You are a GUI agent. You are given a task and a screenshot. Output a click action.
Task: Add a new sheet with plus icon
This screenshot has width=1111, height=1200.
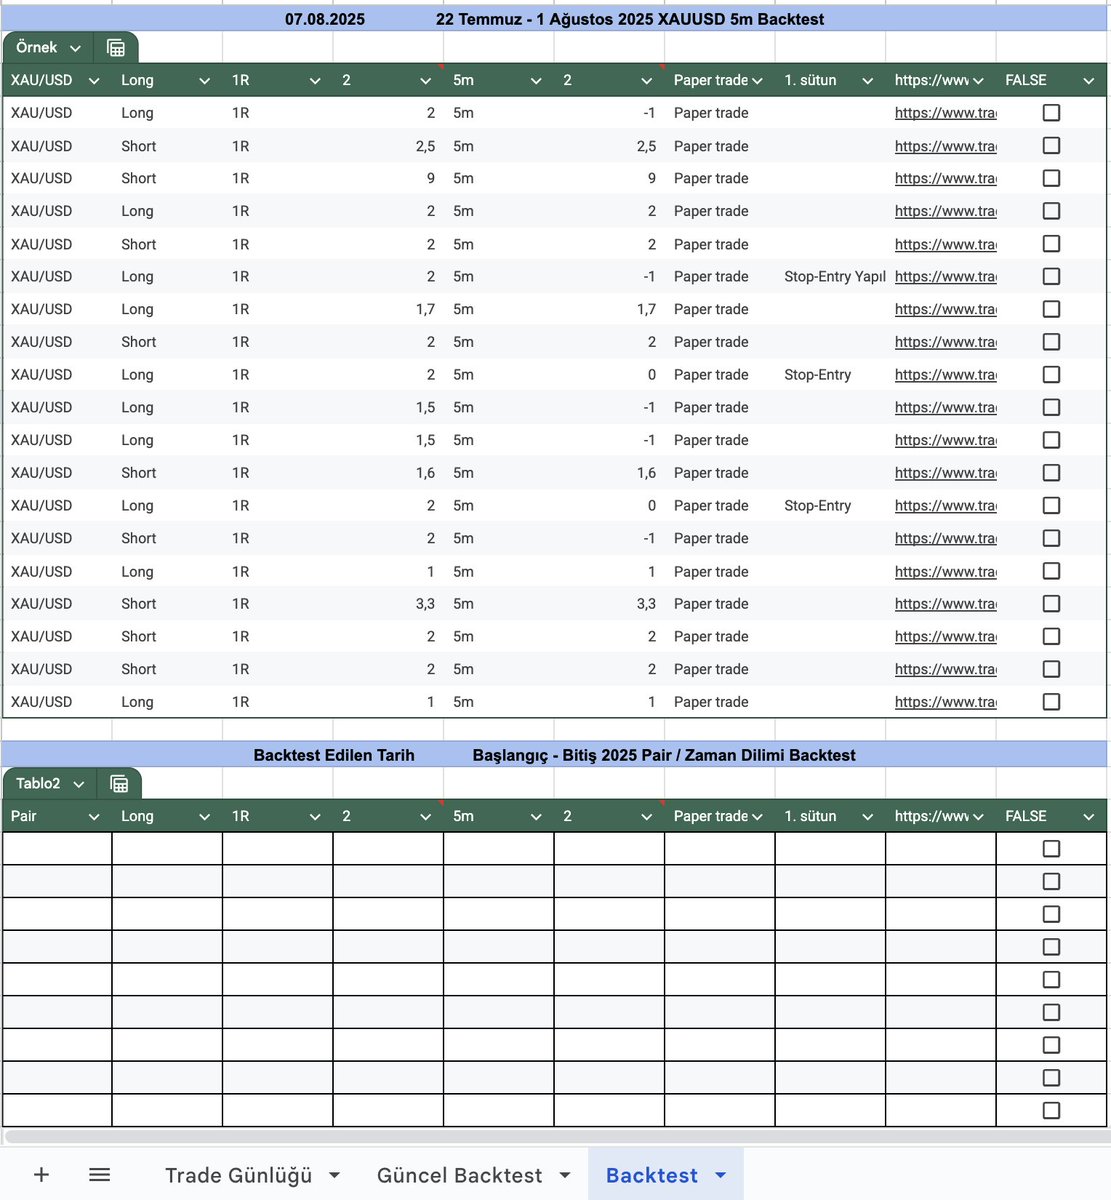41,1175
